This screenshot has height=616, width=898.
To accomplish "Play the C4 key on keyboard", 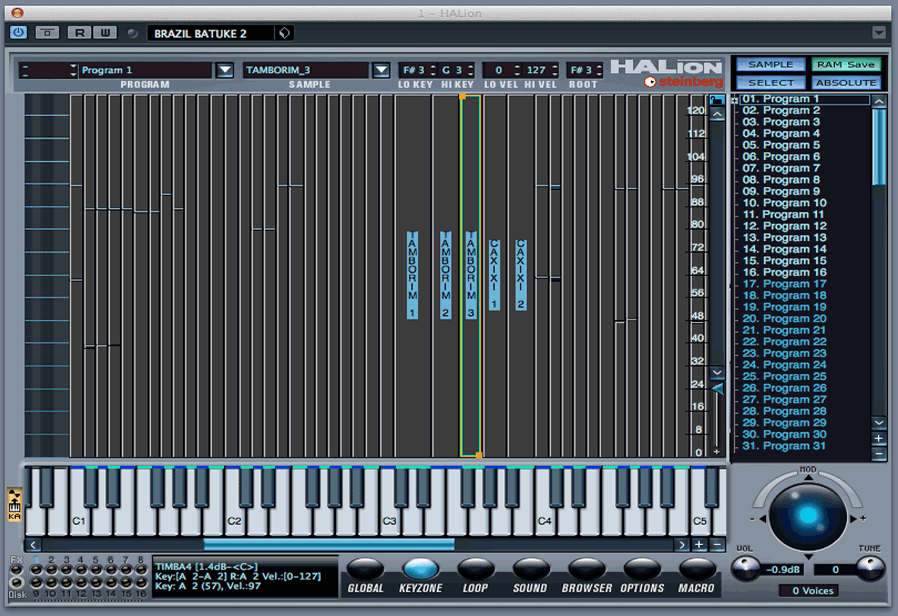I will tap(545, 520).
